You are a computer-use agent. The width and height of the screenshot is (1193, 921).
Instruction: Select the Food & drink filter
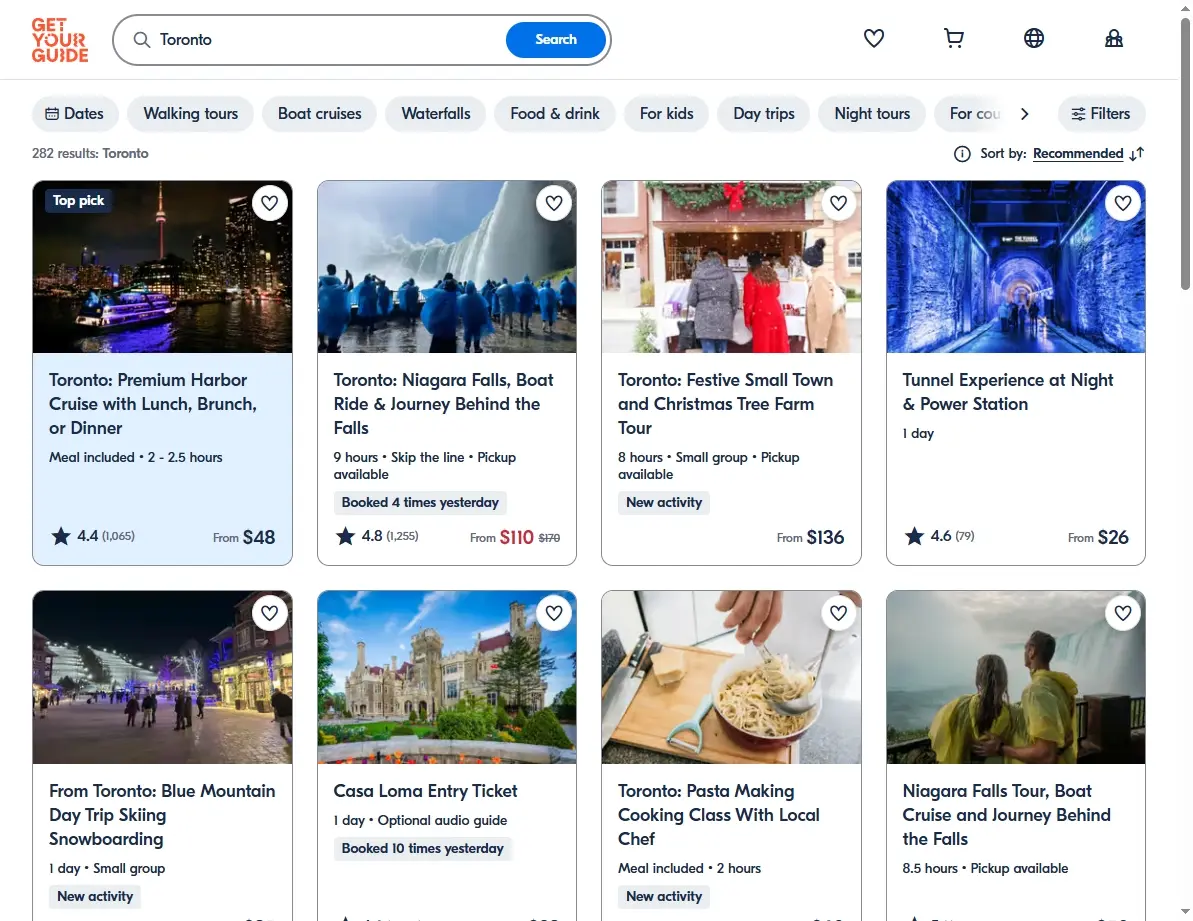click(x=555, y=114)
